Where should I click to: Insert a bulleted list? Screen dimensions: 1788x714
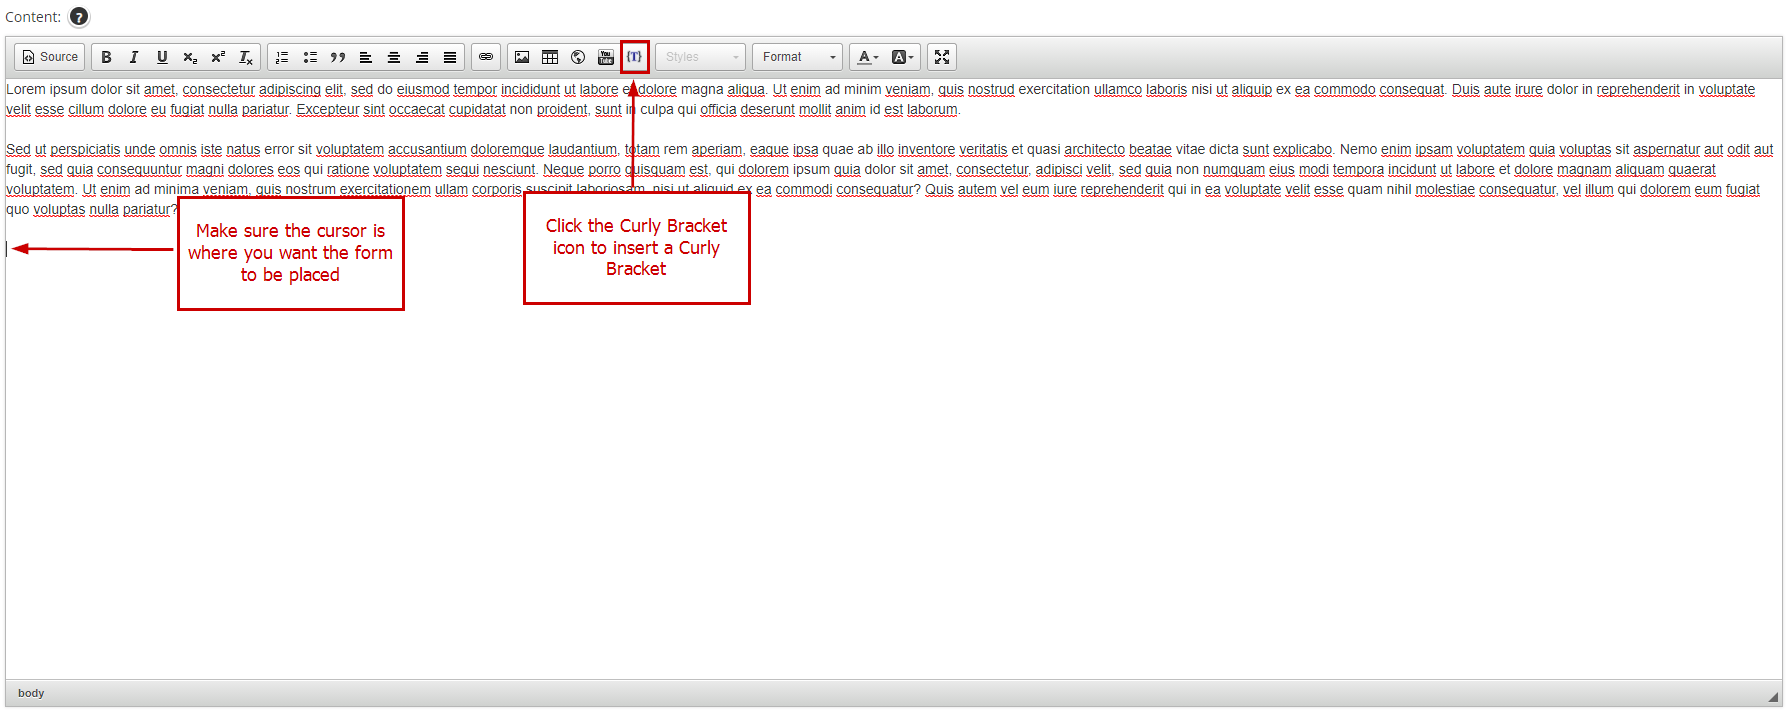click(310, 57)
